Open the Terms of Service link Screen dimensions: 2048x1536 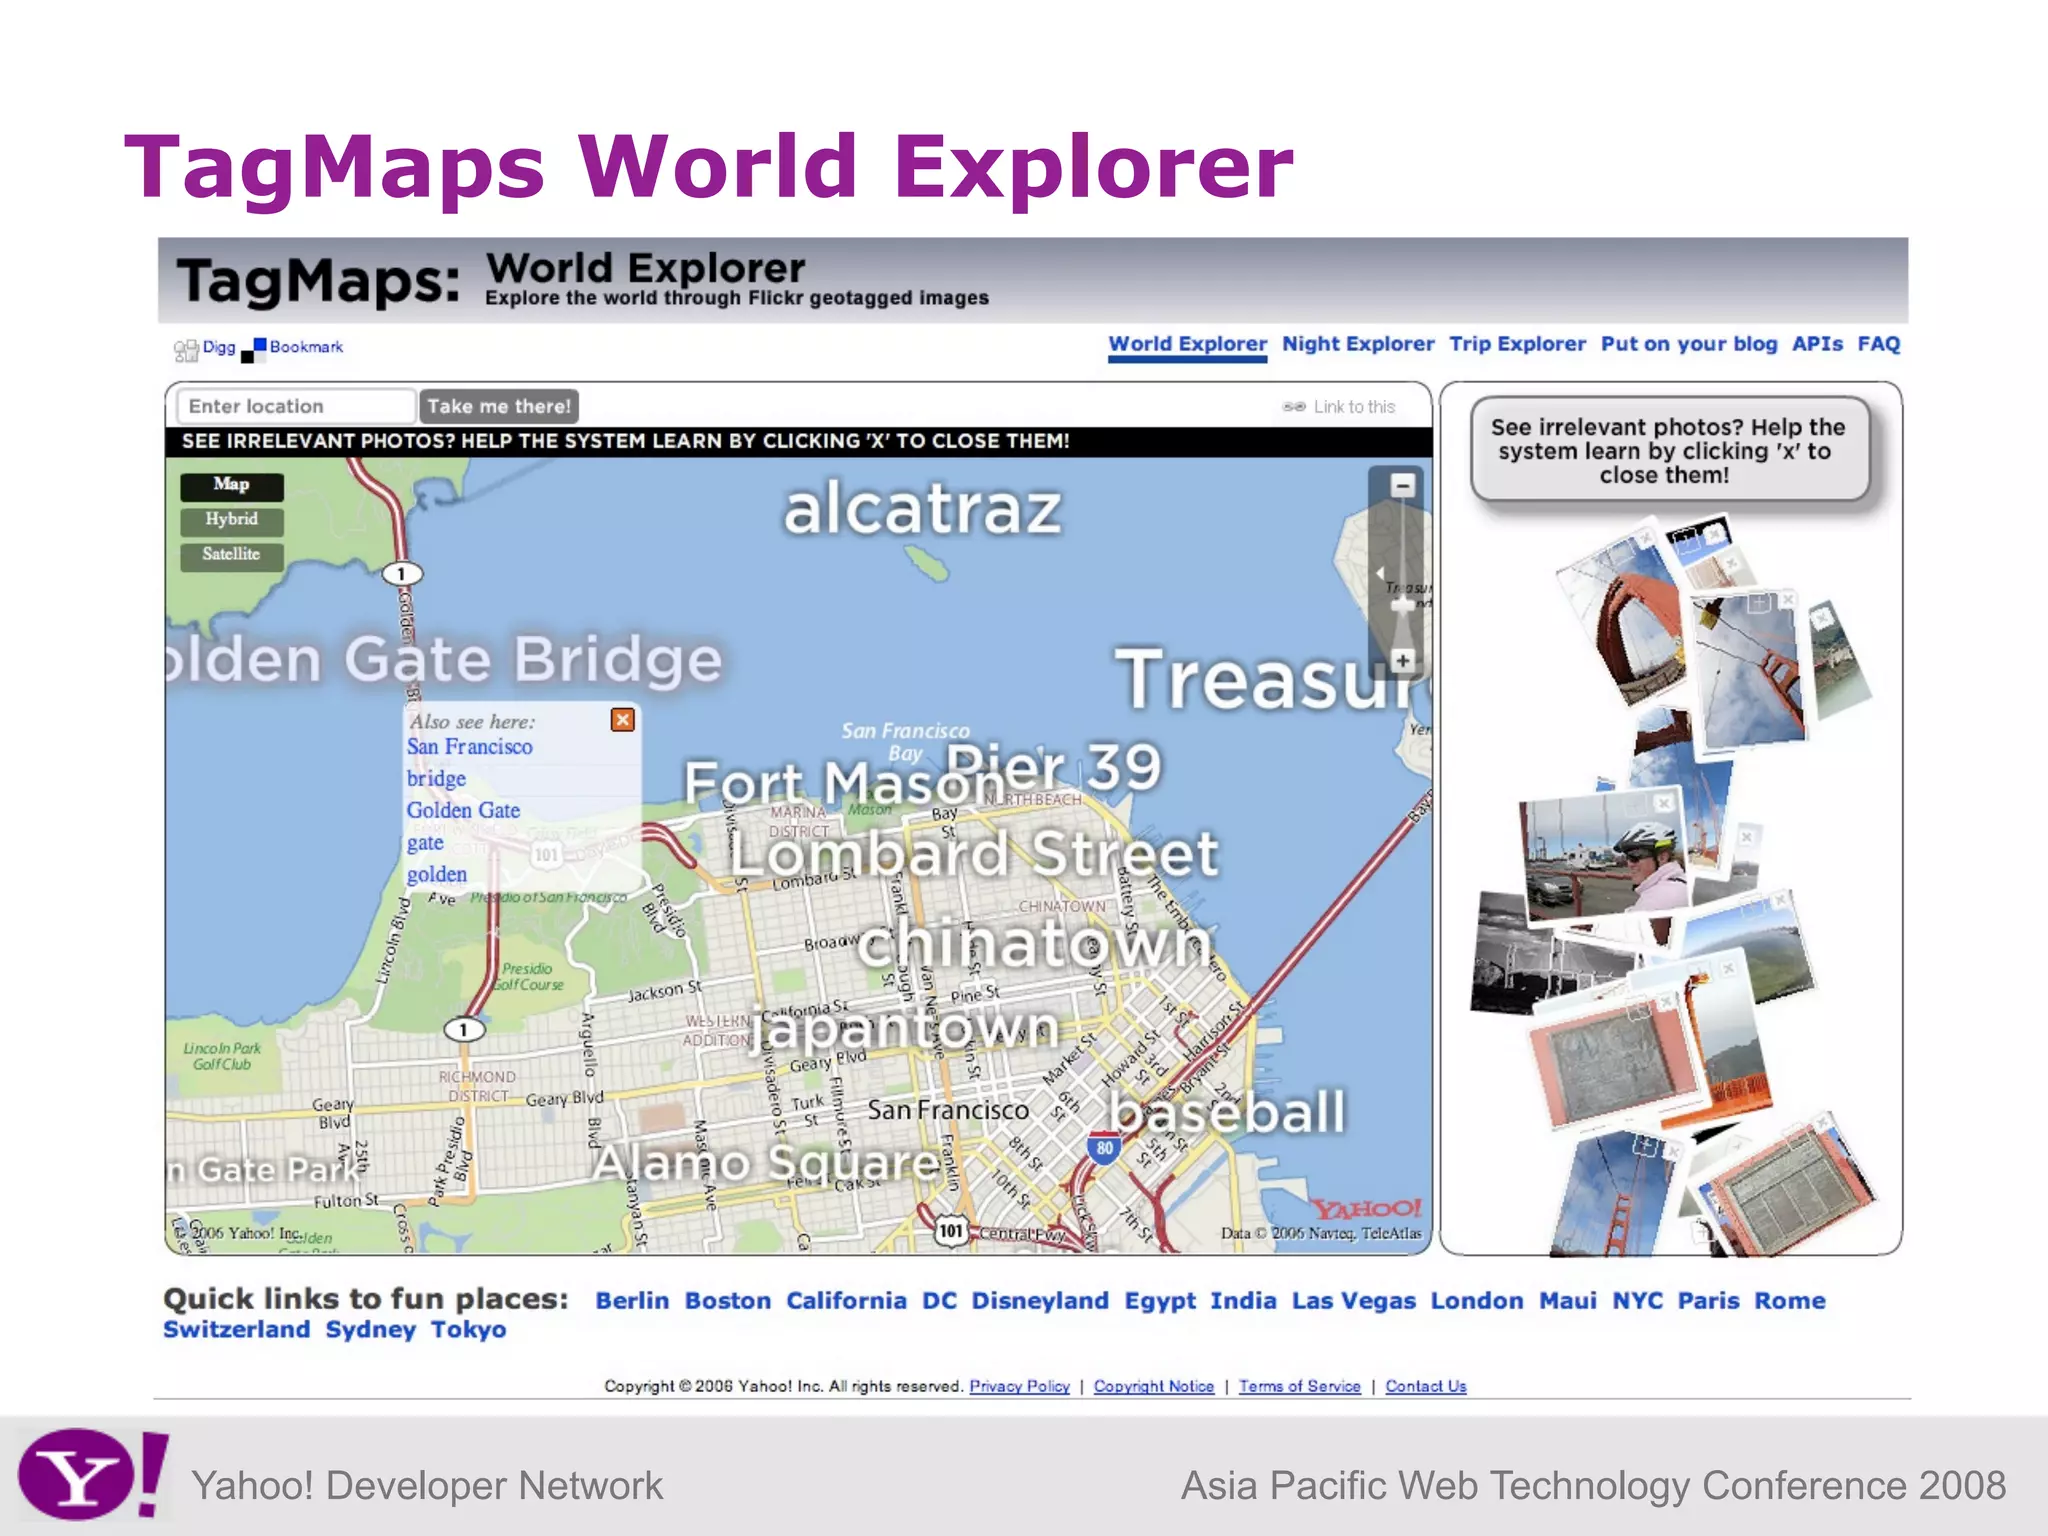coord(1299,1386)
